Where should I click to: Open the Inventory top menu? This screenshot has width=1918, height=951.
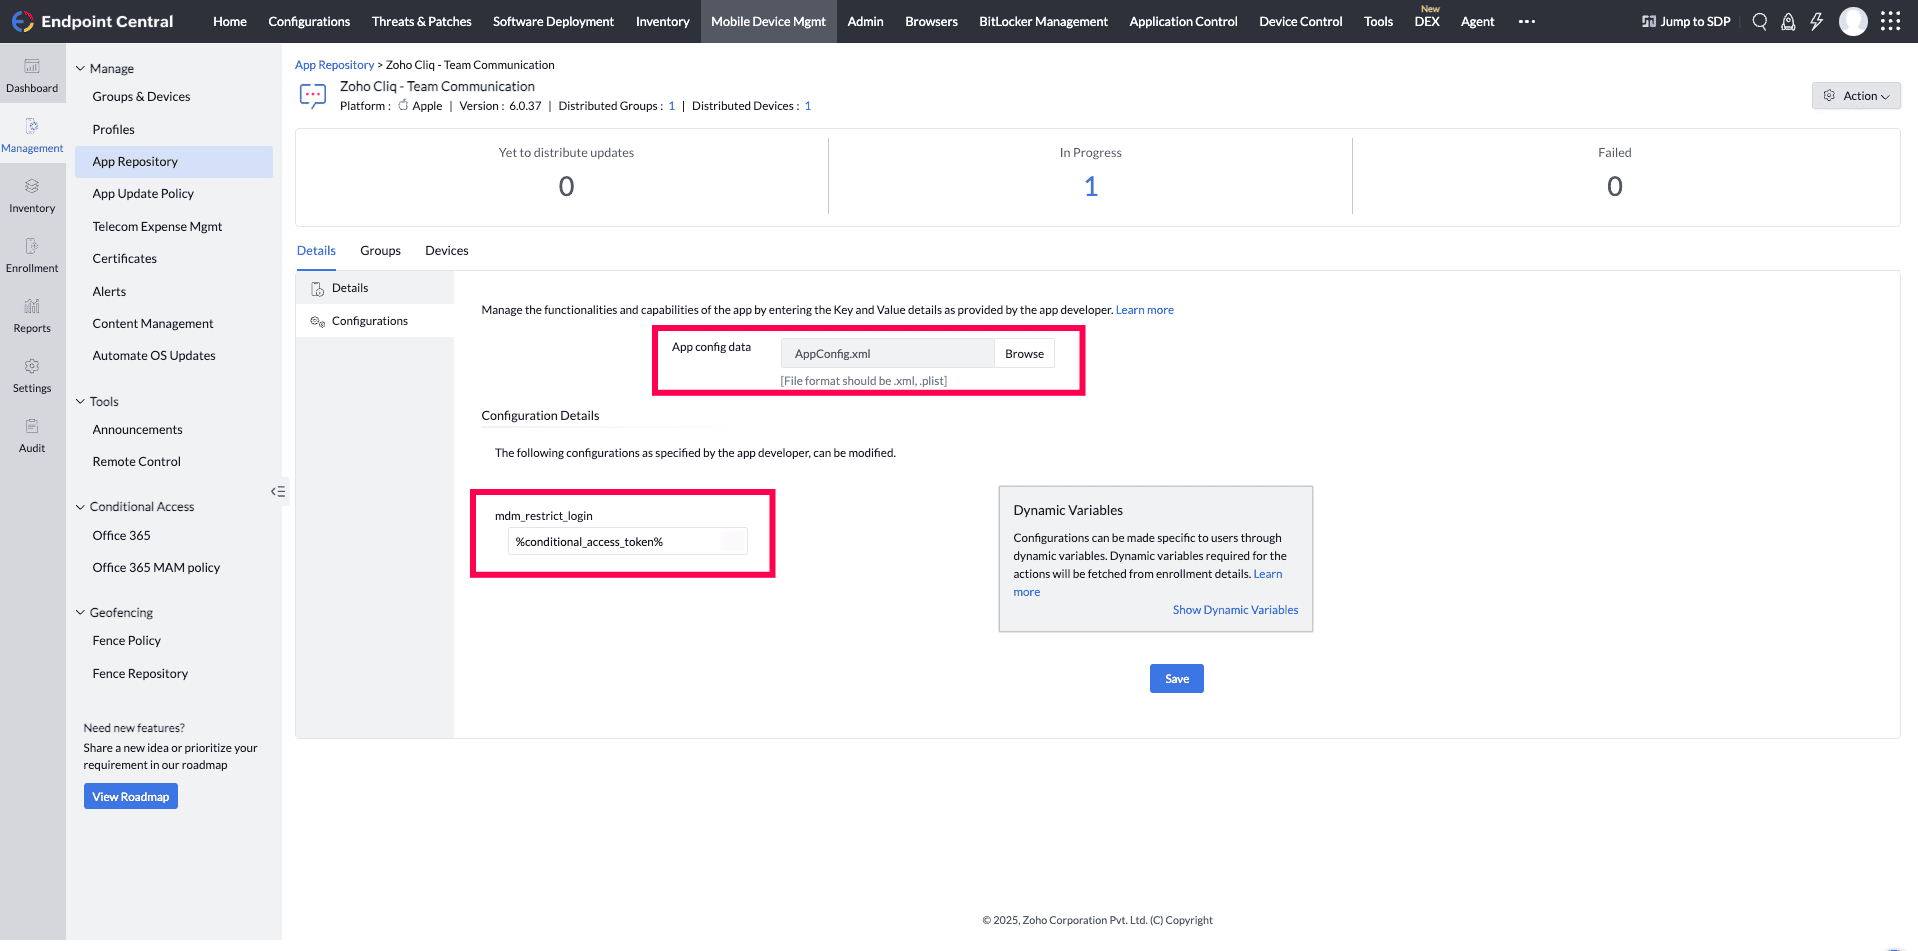663,21
